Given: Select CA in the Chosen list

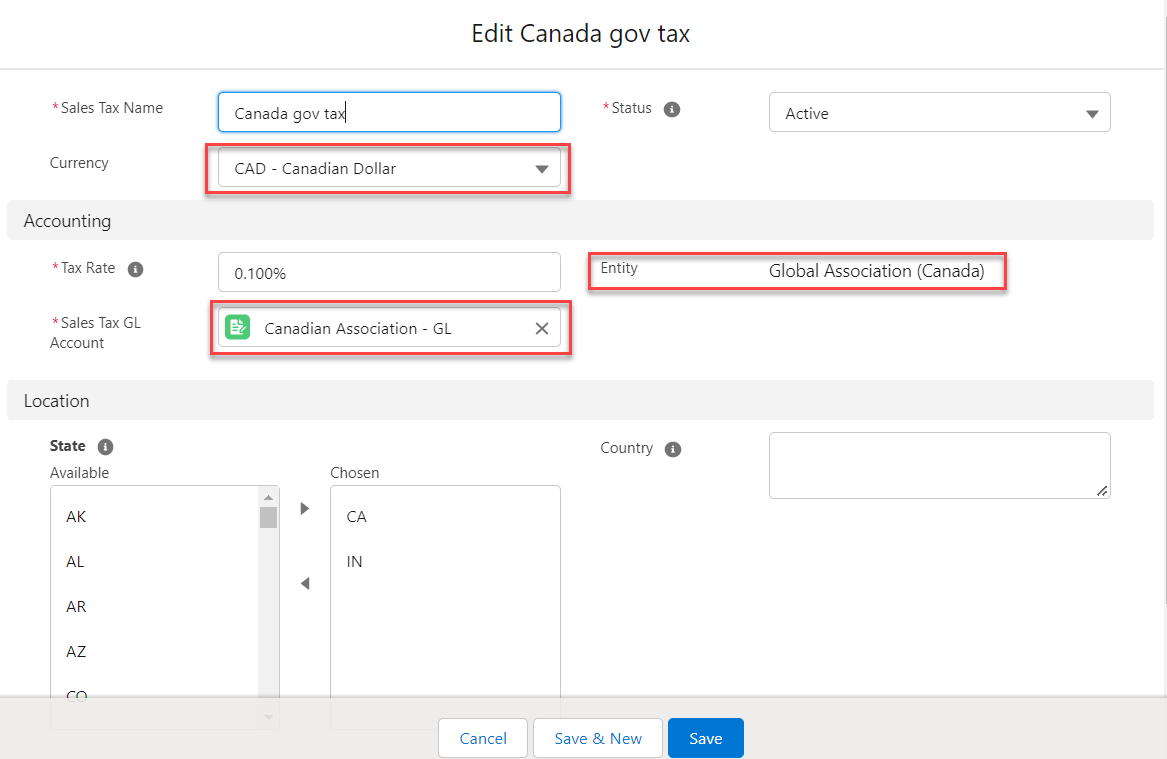Looking at the screenshot, I should [x=357, y=517].
